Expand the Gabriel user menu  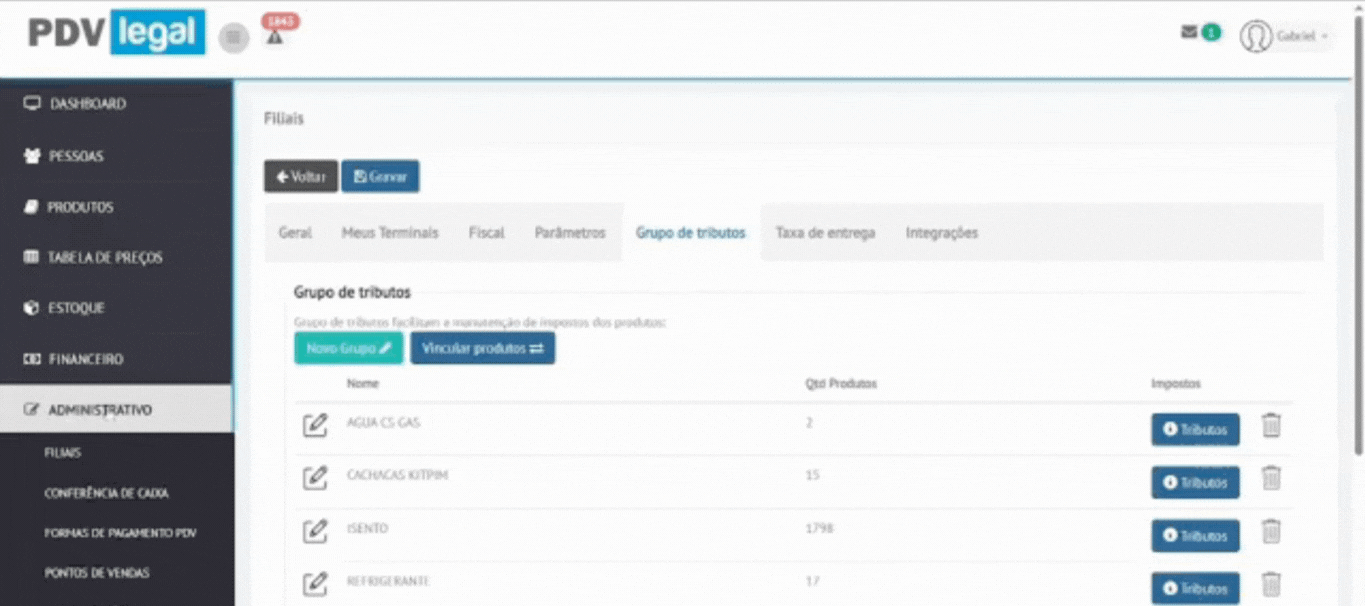point(1285,36)
